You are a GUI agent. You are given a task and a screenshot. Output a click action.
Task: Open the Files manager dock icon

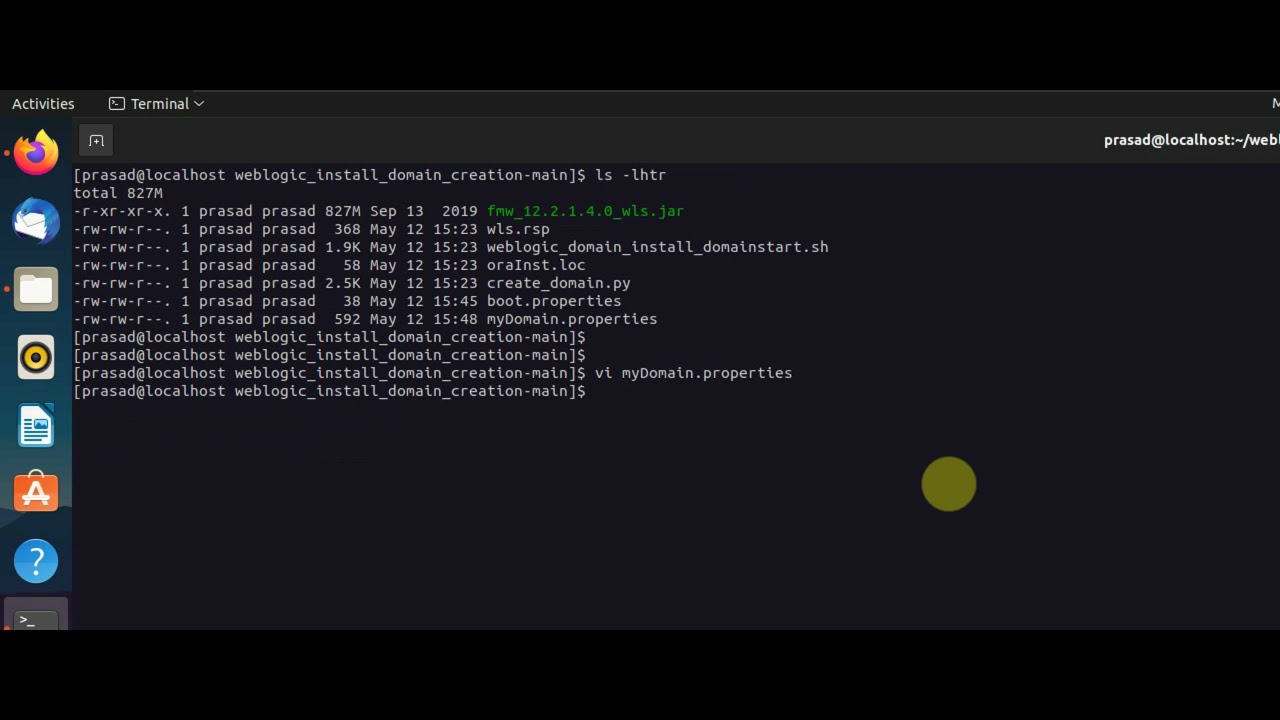[x=36, y=289]
